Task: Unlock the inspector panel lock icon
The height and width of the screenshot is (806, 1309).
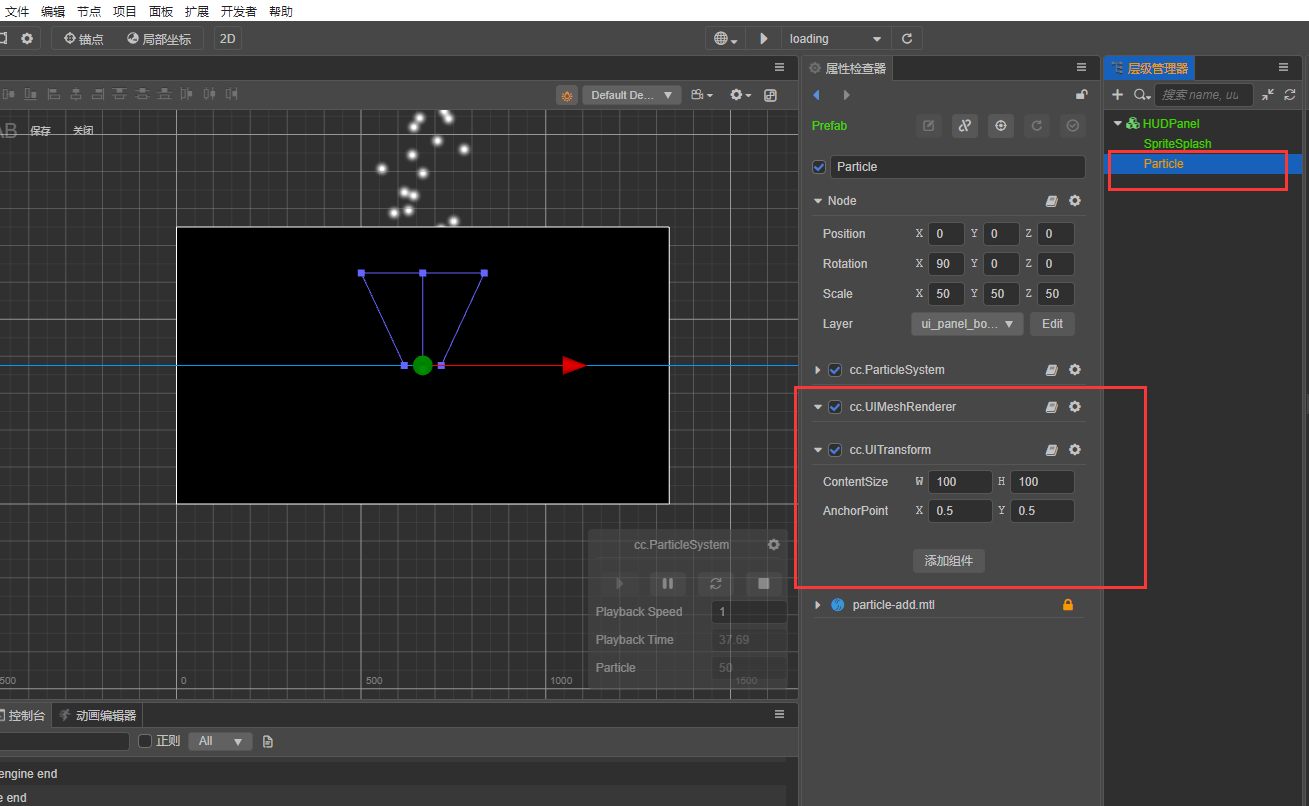Action: 1081,95
